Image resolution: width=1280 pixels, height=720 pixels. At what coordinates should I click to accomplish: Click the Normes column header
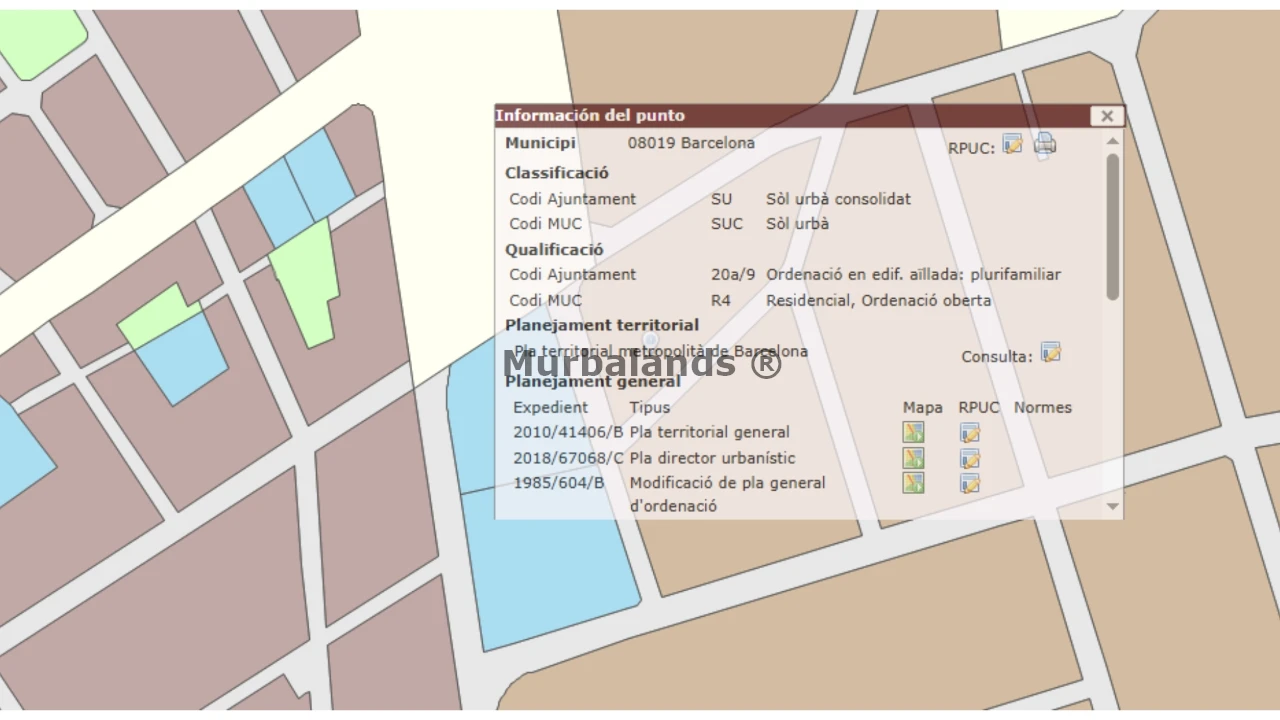1042,407
